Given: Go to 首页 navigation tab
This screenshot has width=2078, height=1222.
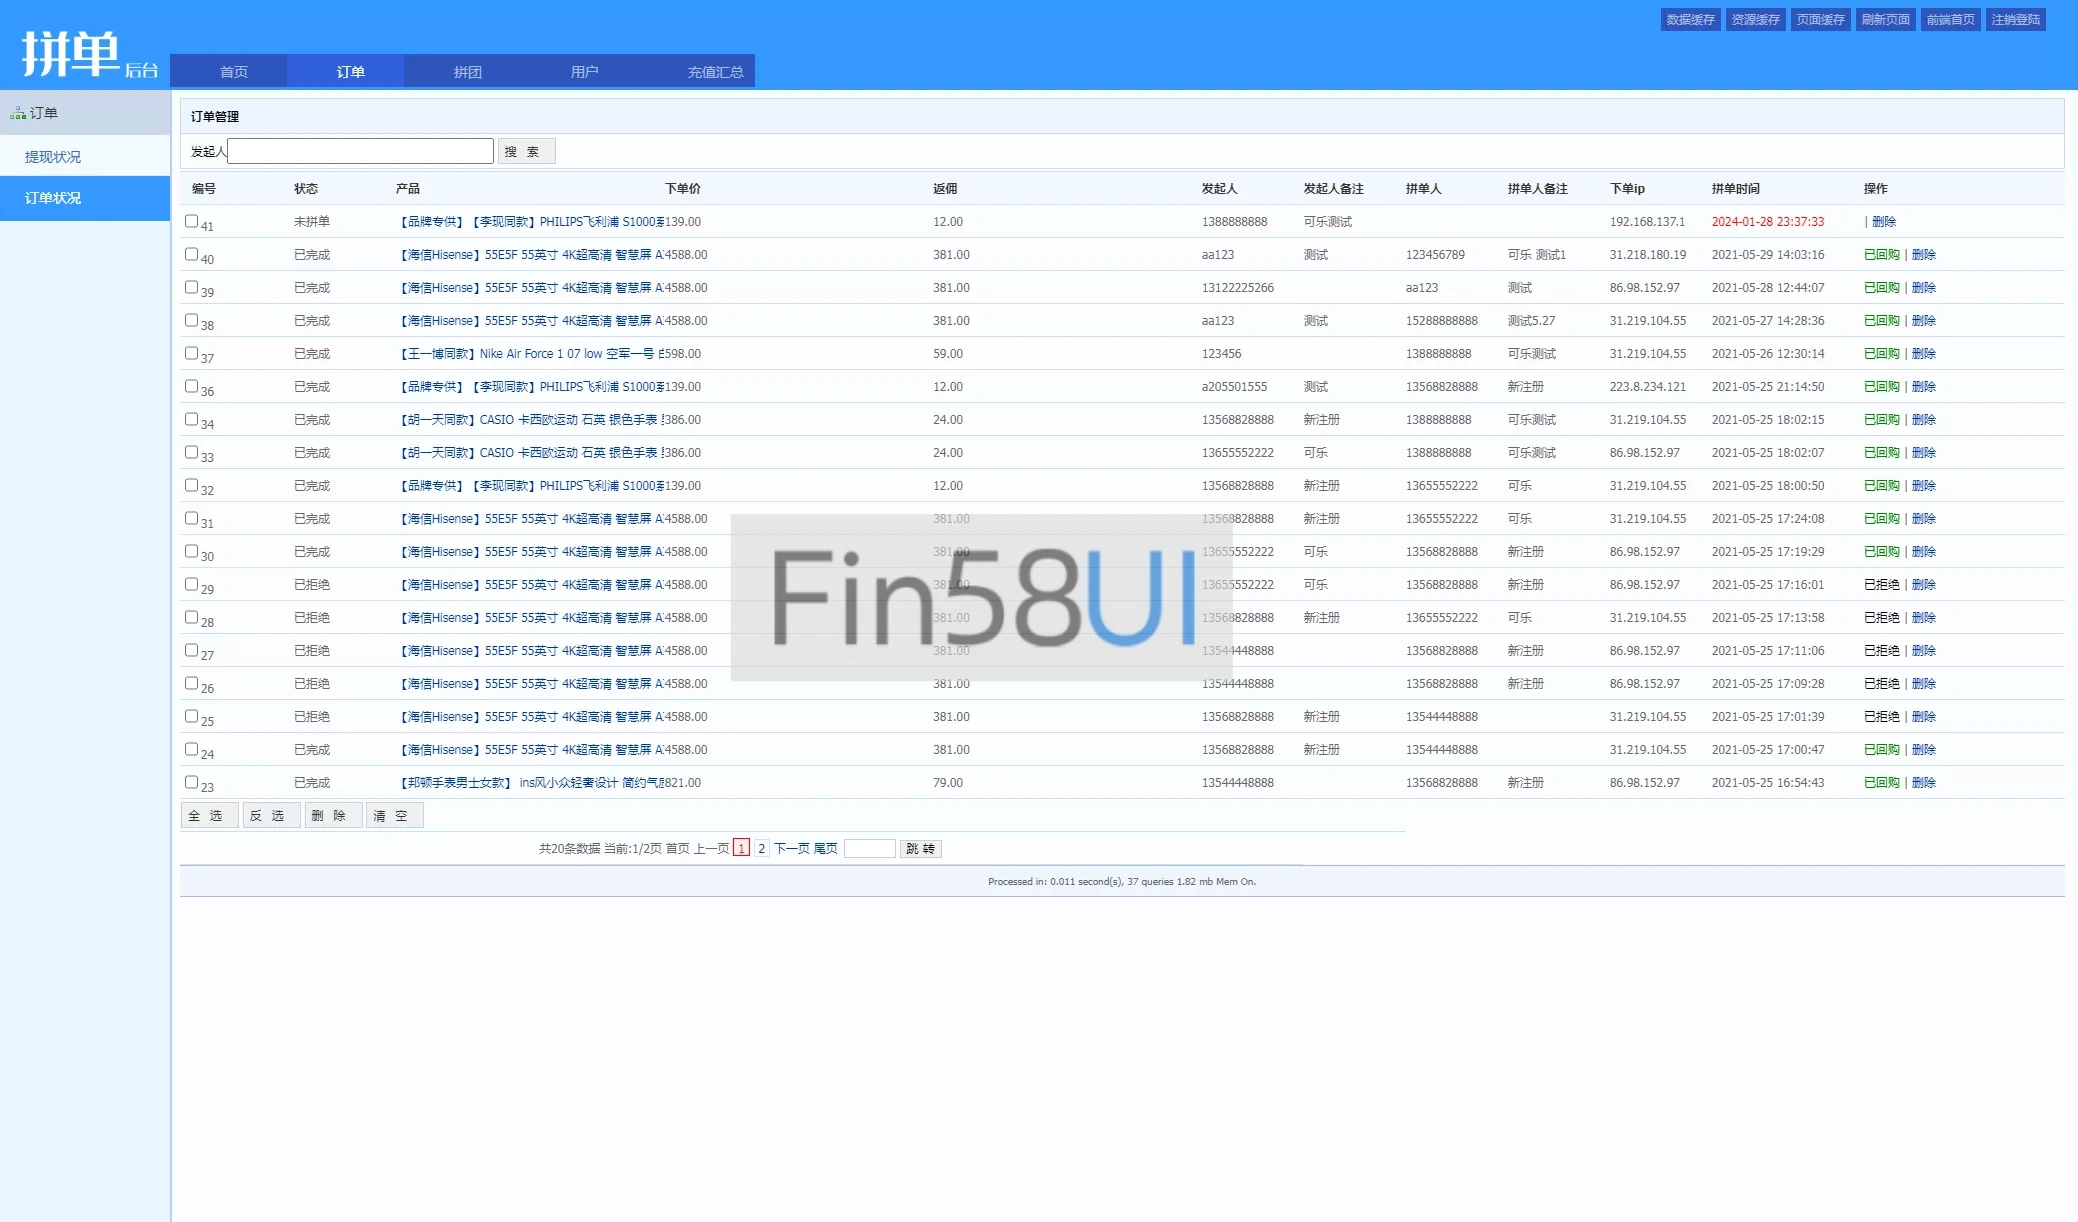Looking at the screenshot, I should pyautogui.click(x=233, y=72).
